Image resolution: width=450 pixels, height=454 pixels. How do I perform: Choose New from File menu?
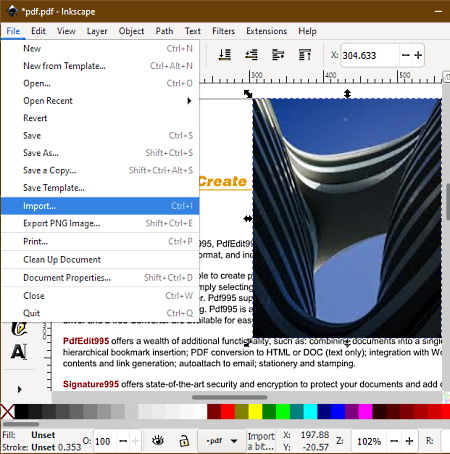tap(100, 49)
